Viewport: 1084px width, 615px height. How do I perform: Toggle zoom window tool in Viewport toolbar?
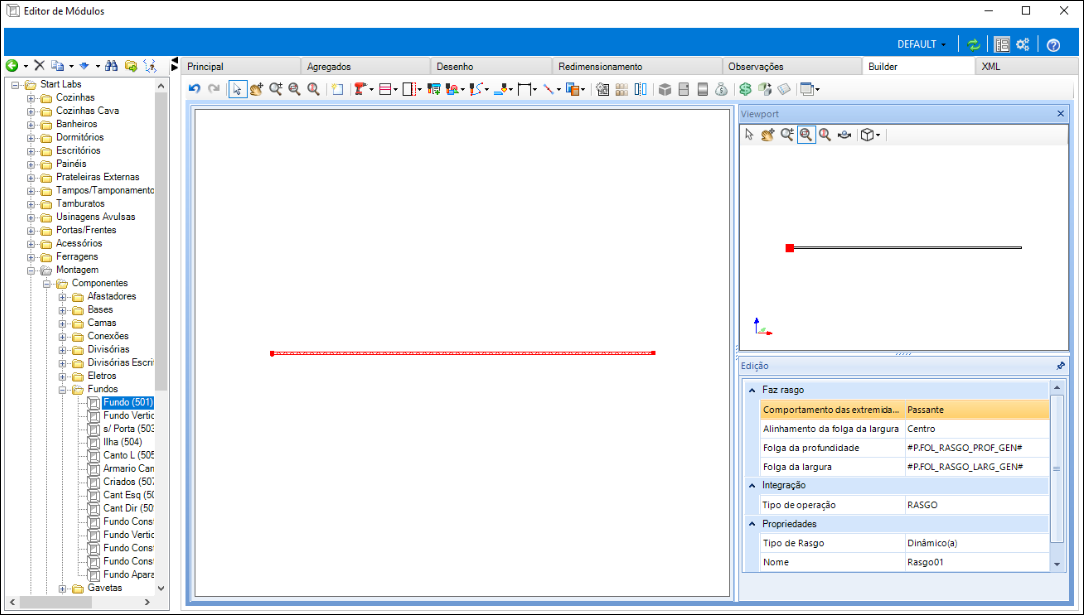(x=806, y=135)
